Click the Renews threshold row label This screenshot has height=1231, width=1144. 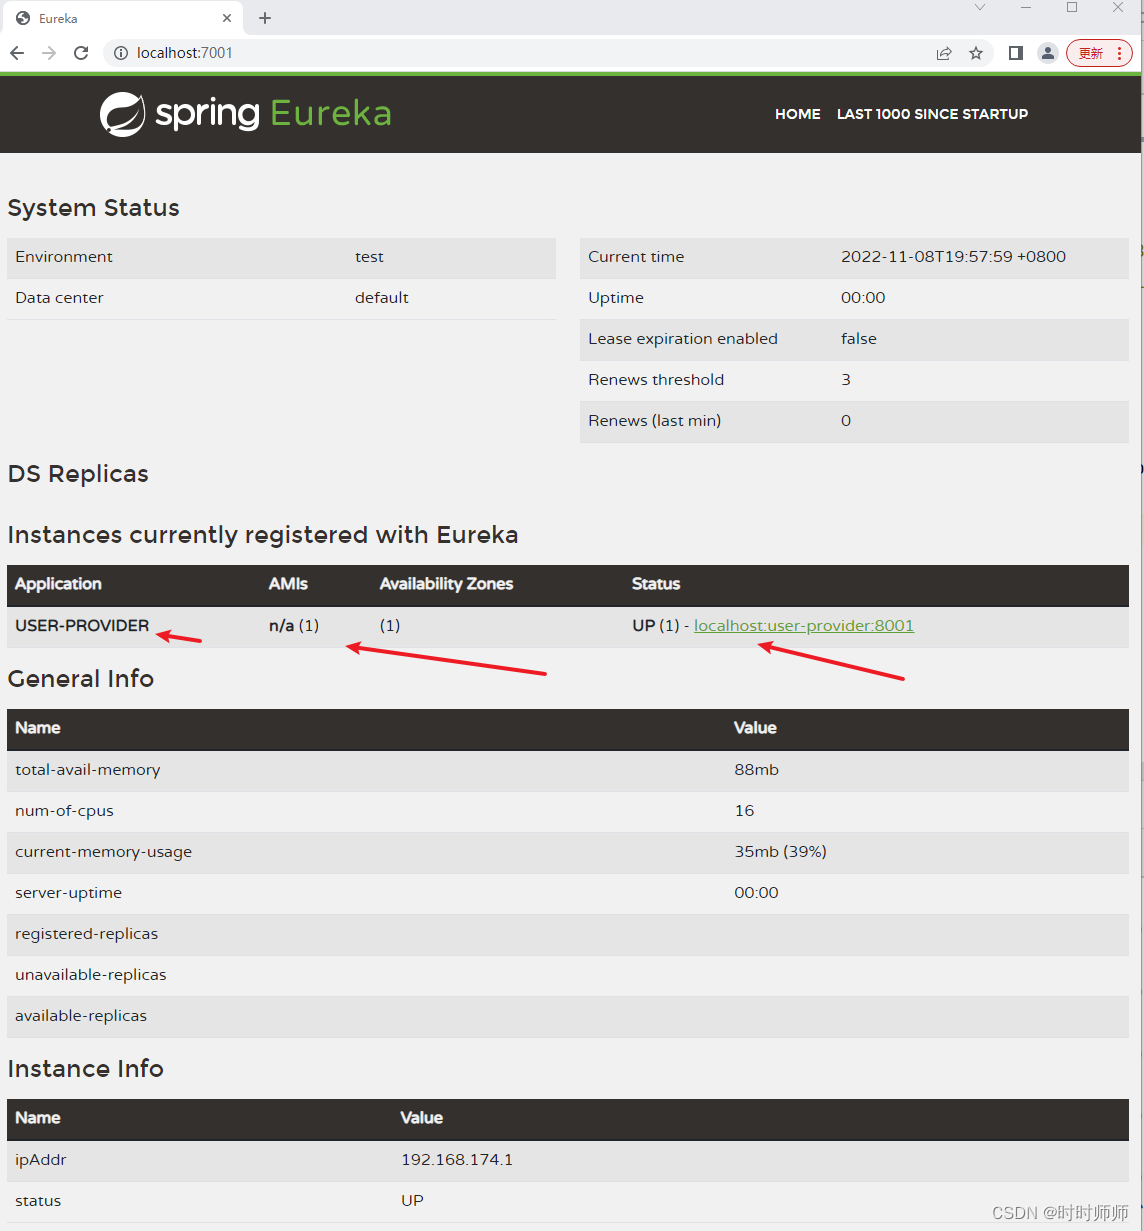pyautogui.click(x=656, y=380)
